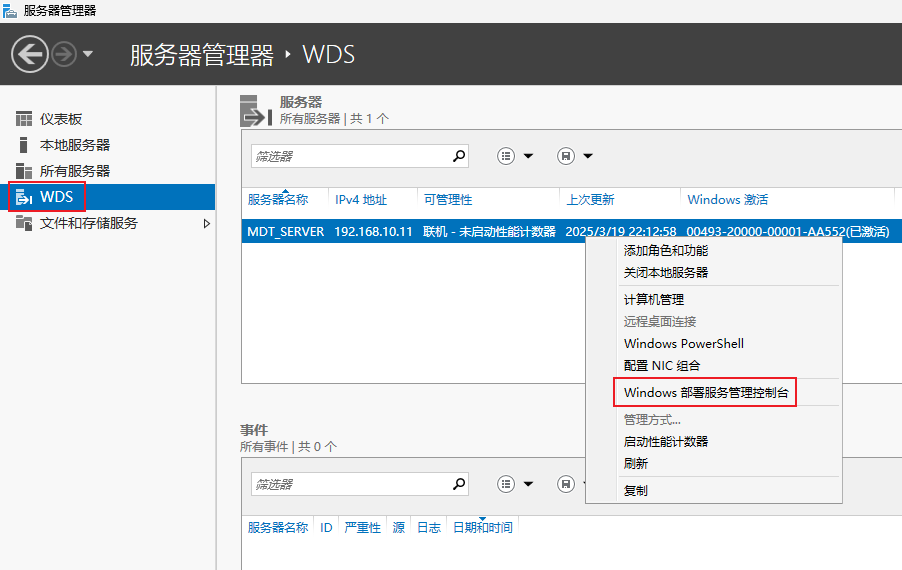Click the 管理方式... context menu entry
The height and width of the screenshot is (570, 902).
(x=652, y=420)
